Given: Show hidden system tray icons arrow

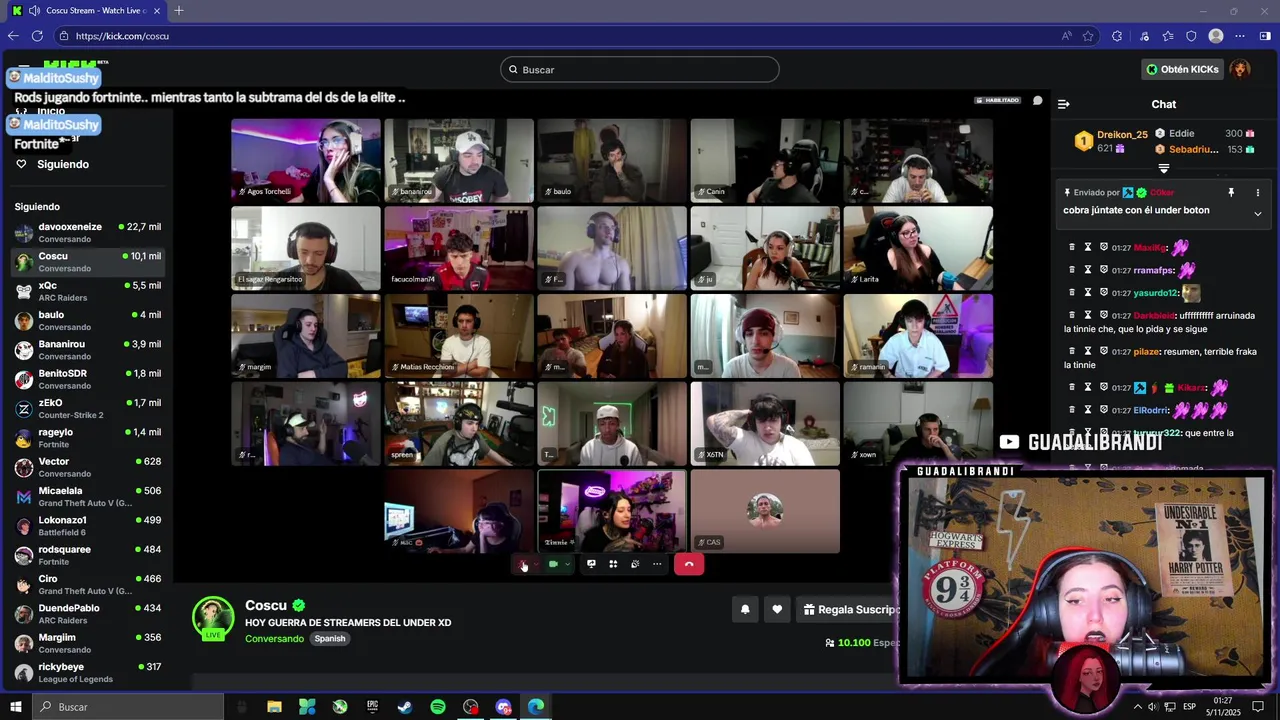Looking at the screenshot, I should (1138, 707).
